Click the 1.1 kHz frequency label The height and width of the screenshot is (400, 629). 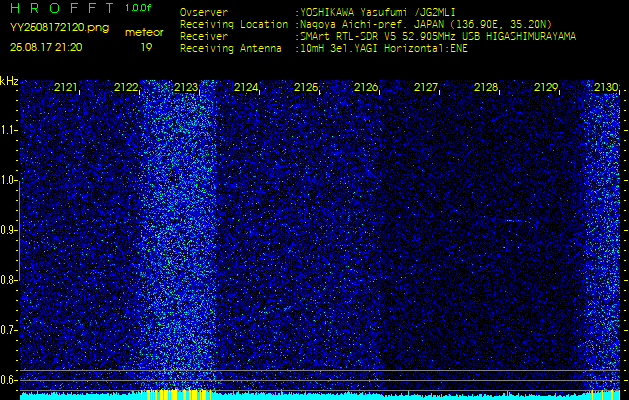(7, 130)
